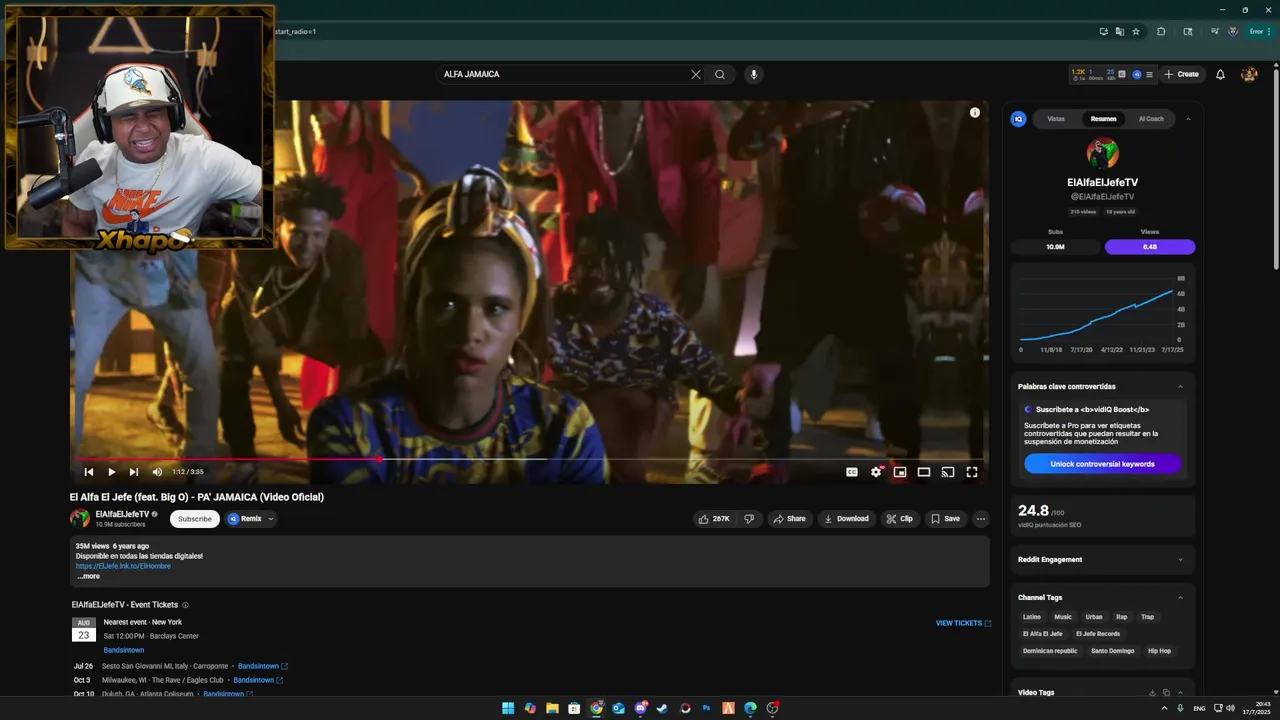This screenshot has height=720, width=1280.
Task: Click Unlock controversial keywords button
Action: (x=1102, y=464)
